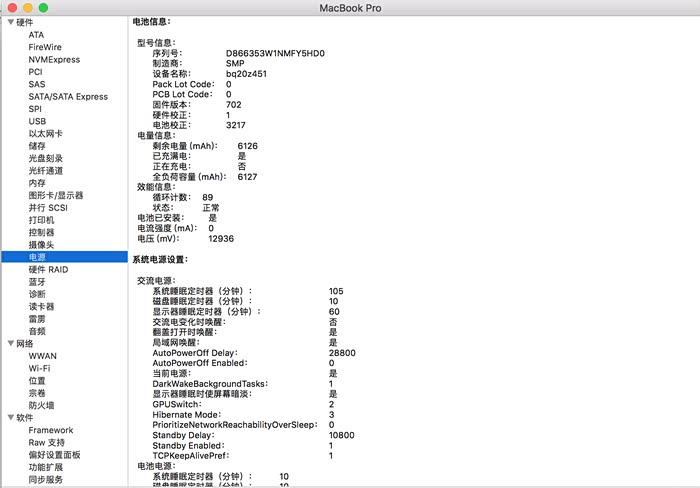Open the 偏好设置面板 preference panes entry
Image resolution: width=700 pixels, height=488 pixels.
point(54,455)
